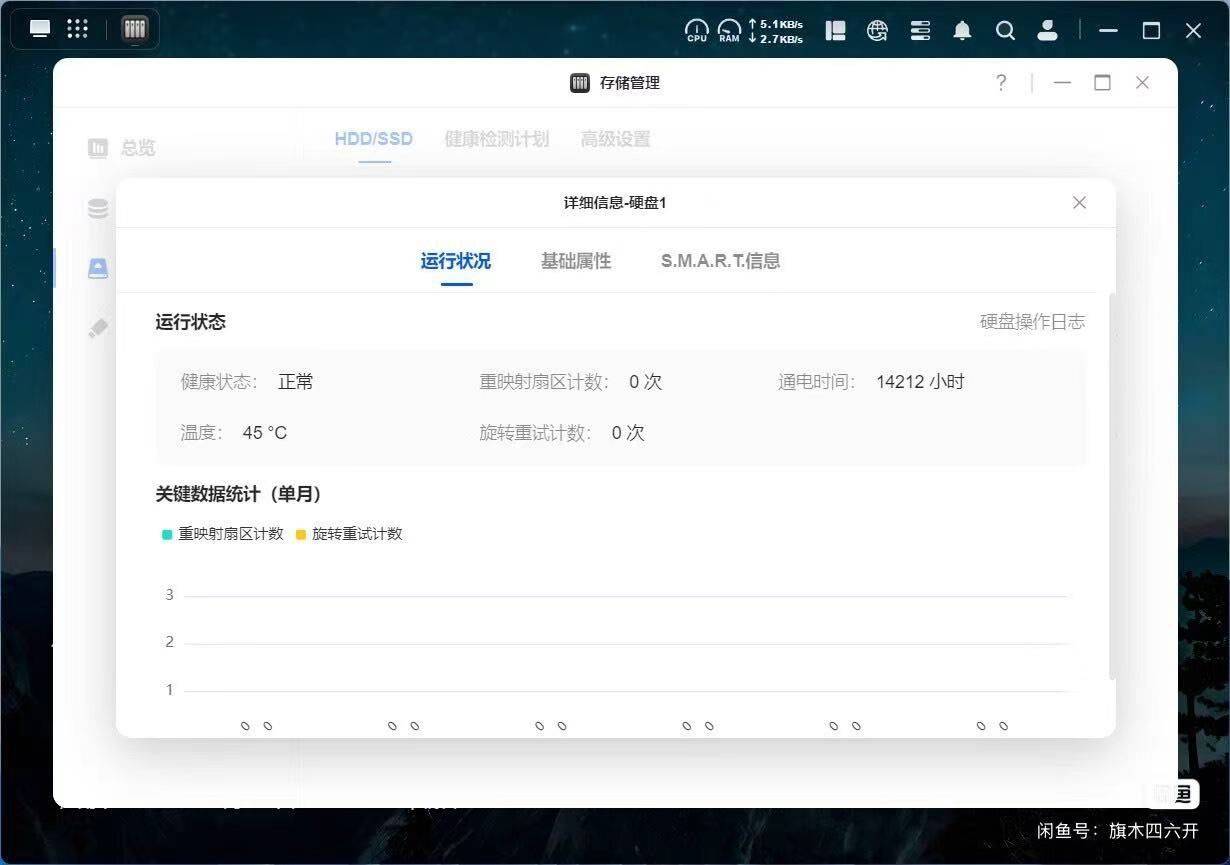
Task: Open the notifications bell
Action: [961, 31]
